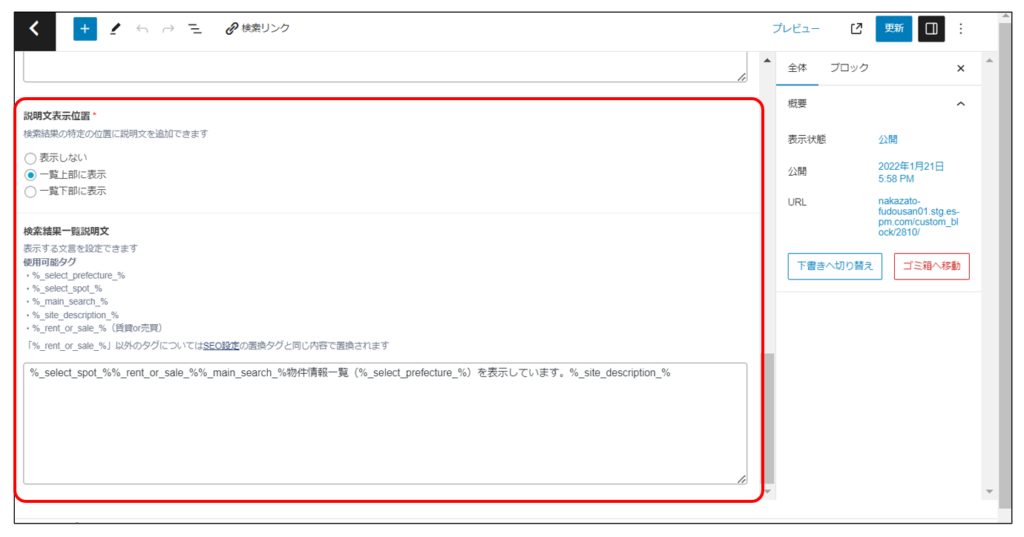1024x537 pixels.
Task: Open the three-dot options menu
Action: (961, 29)
